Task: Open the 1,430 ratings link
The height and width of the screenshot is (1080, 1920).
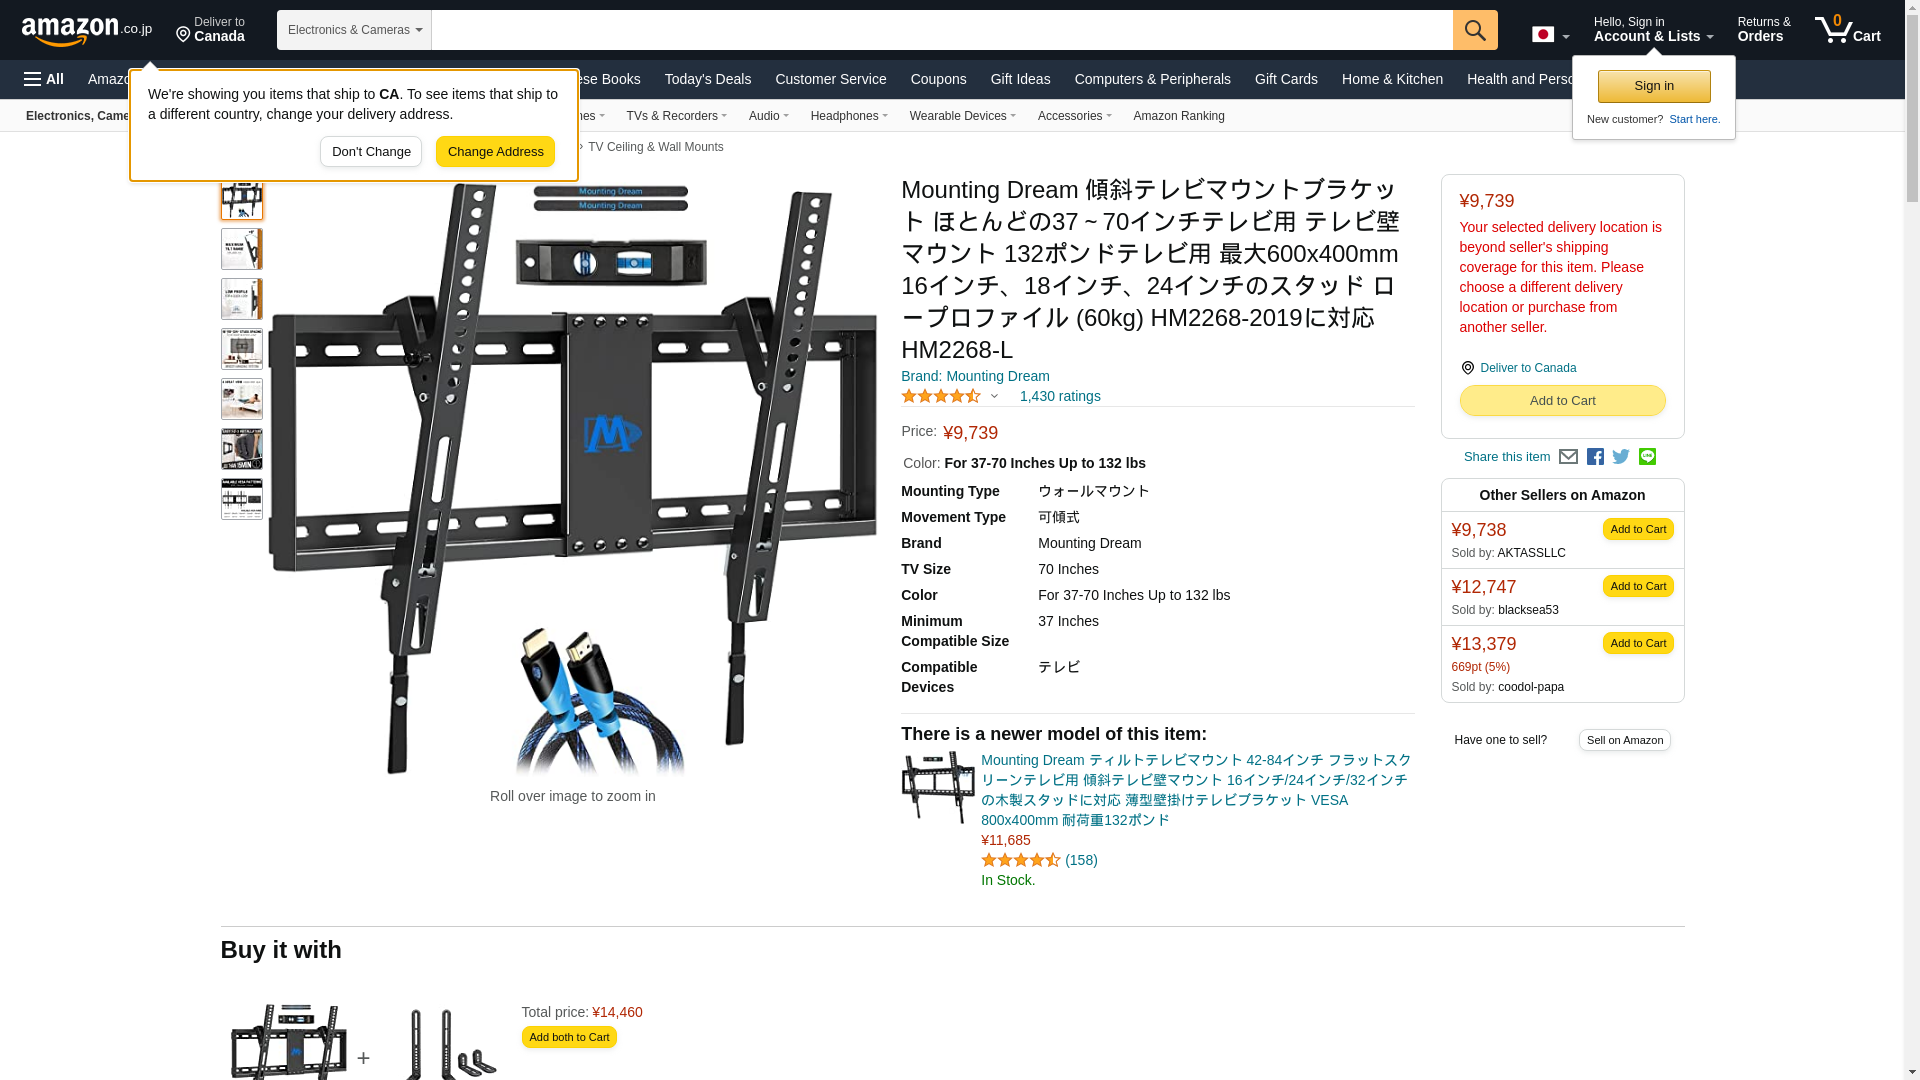Action: pyautogui.click(x=1060, y=397)
